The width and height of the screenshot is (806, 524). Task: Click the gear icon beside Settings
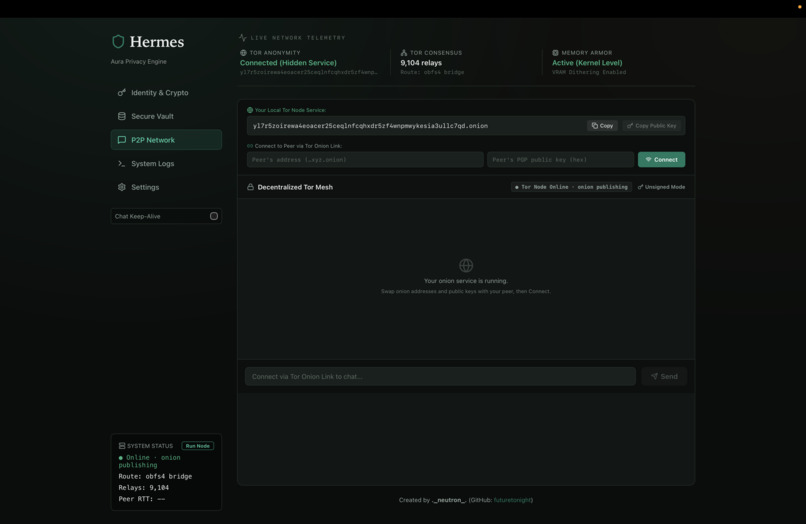pos(122,187)
